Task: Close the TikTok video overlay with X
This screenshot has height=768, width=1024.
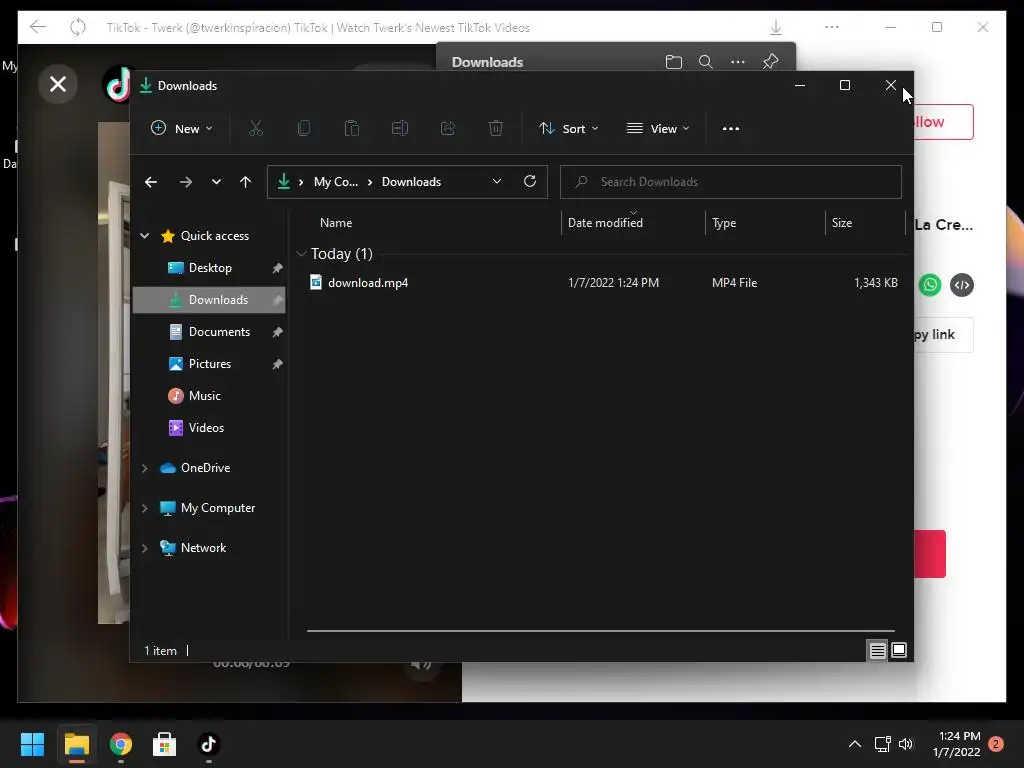Action: [58, 84]
